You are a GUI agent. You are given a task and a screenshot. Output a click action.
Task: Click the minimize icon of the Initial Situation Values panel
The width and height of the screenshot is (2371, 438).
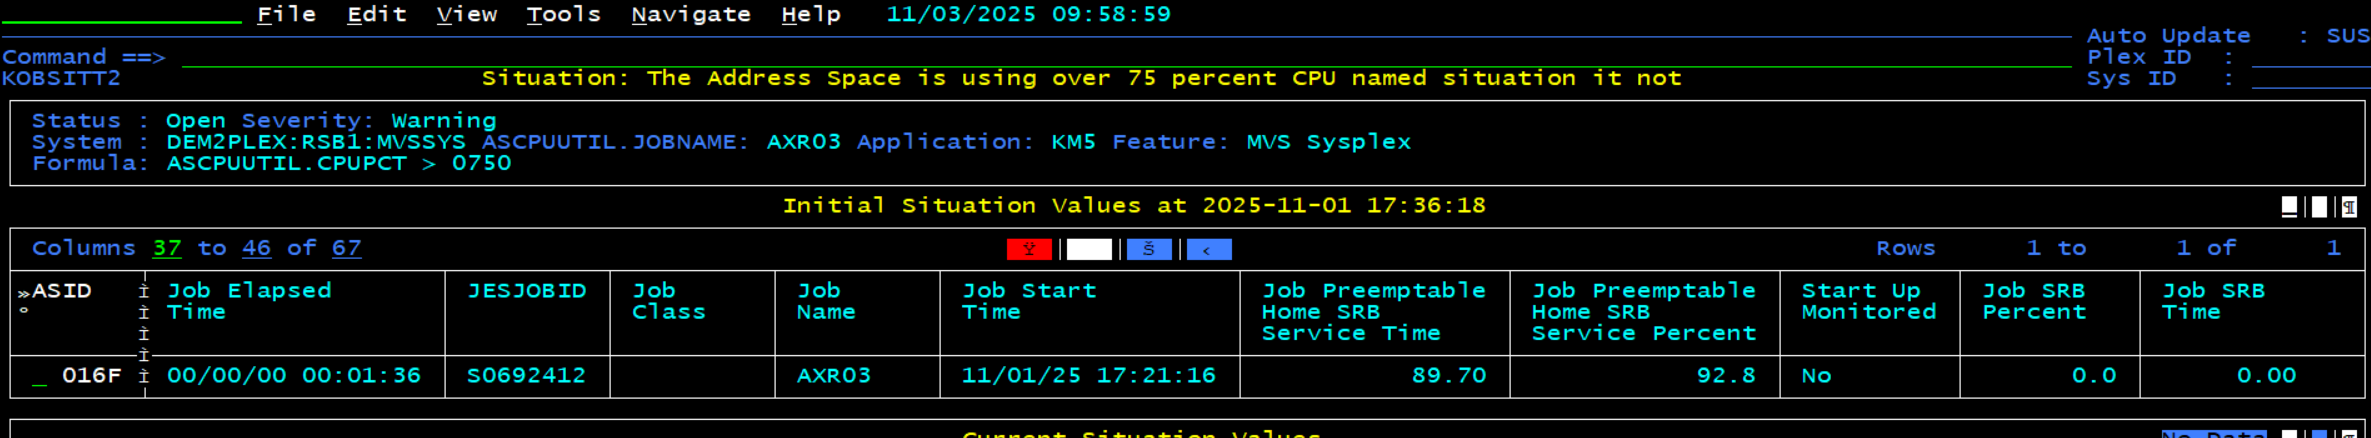[x=2289, y=207]
